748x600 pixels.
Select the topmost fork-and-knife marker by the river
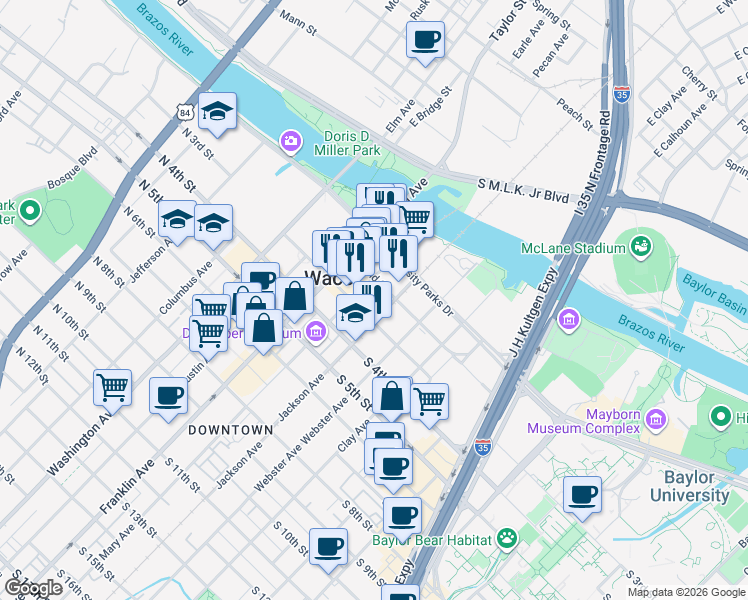385,197
